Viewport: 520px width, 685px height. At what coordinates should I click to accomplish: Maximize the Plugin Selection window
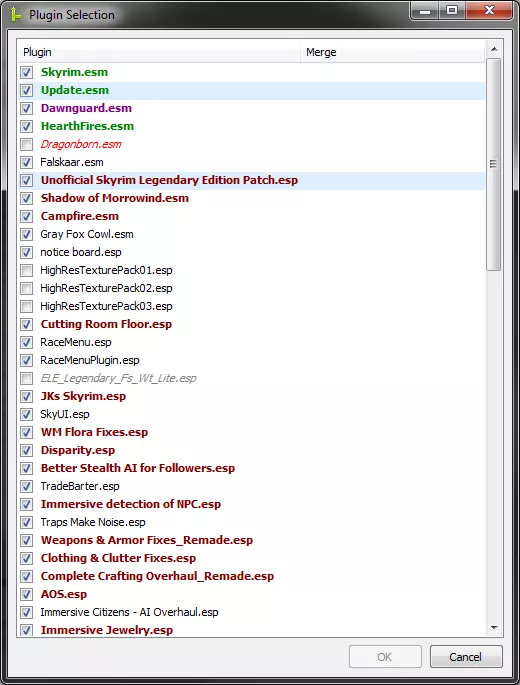(452, 10)
